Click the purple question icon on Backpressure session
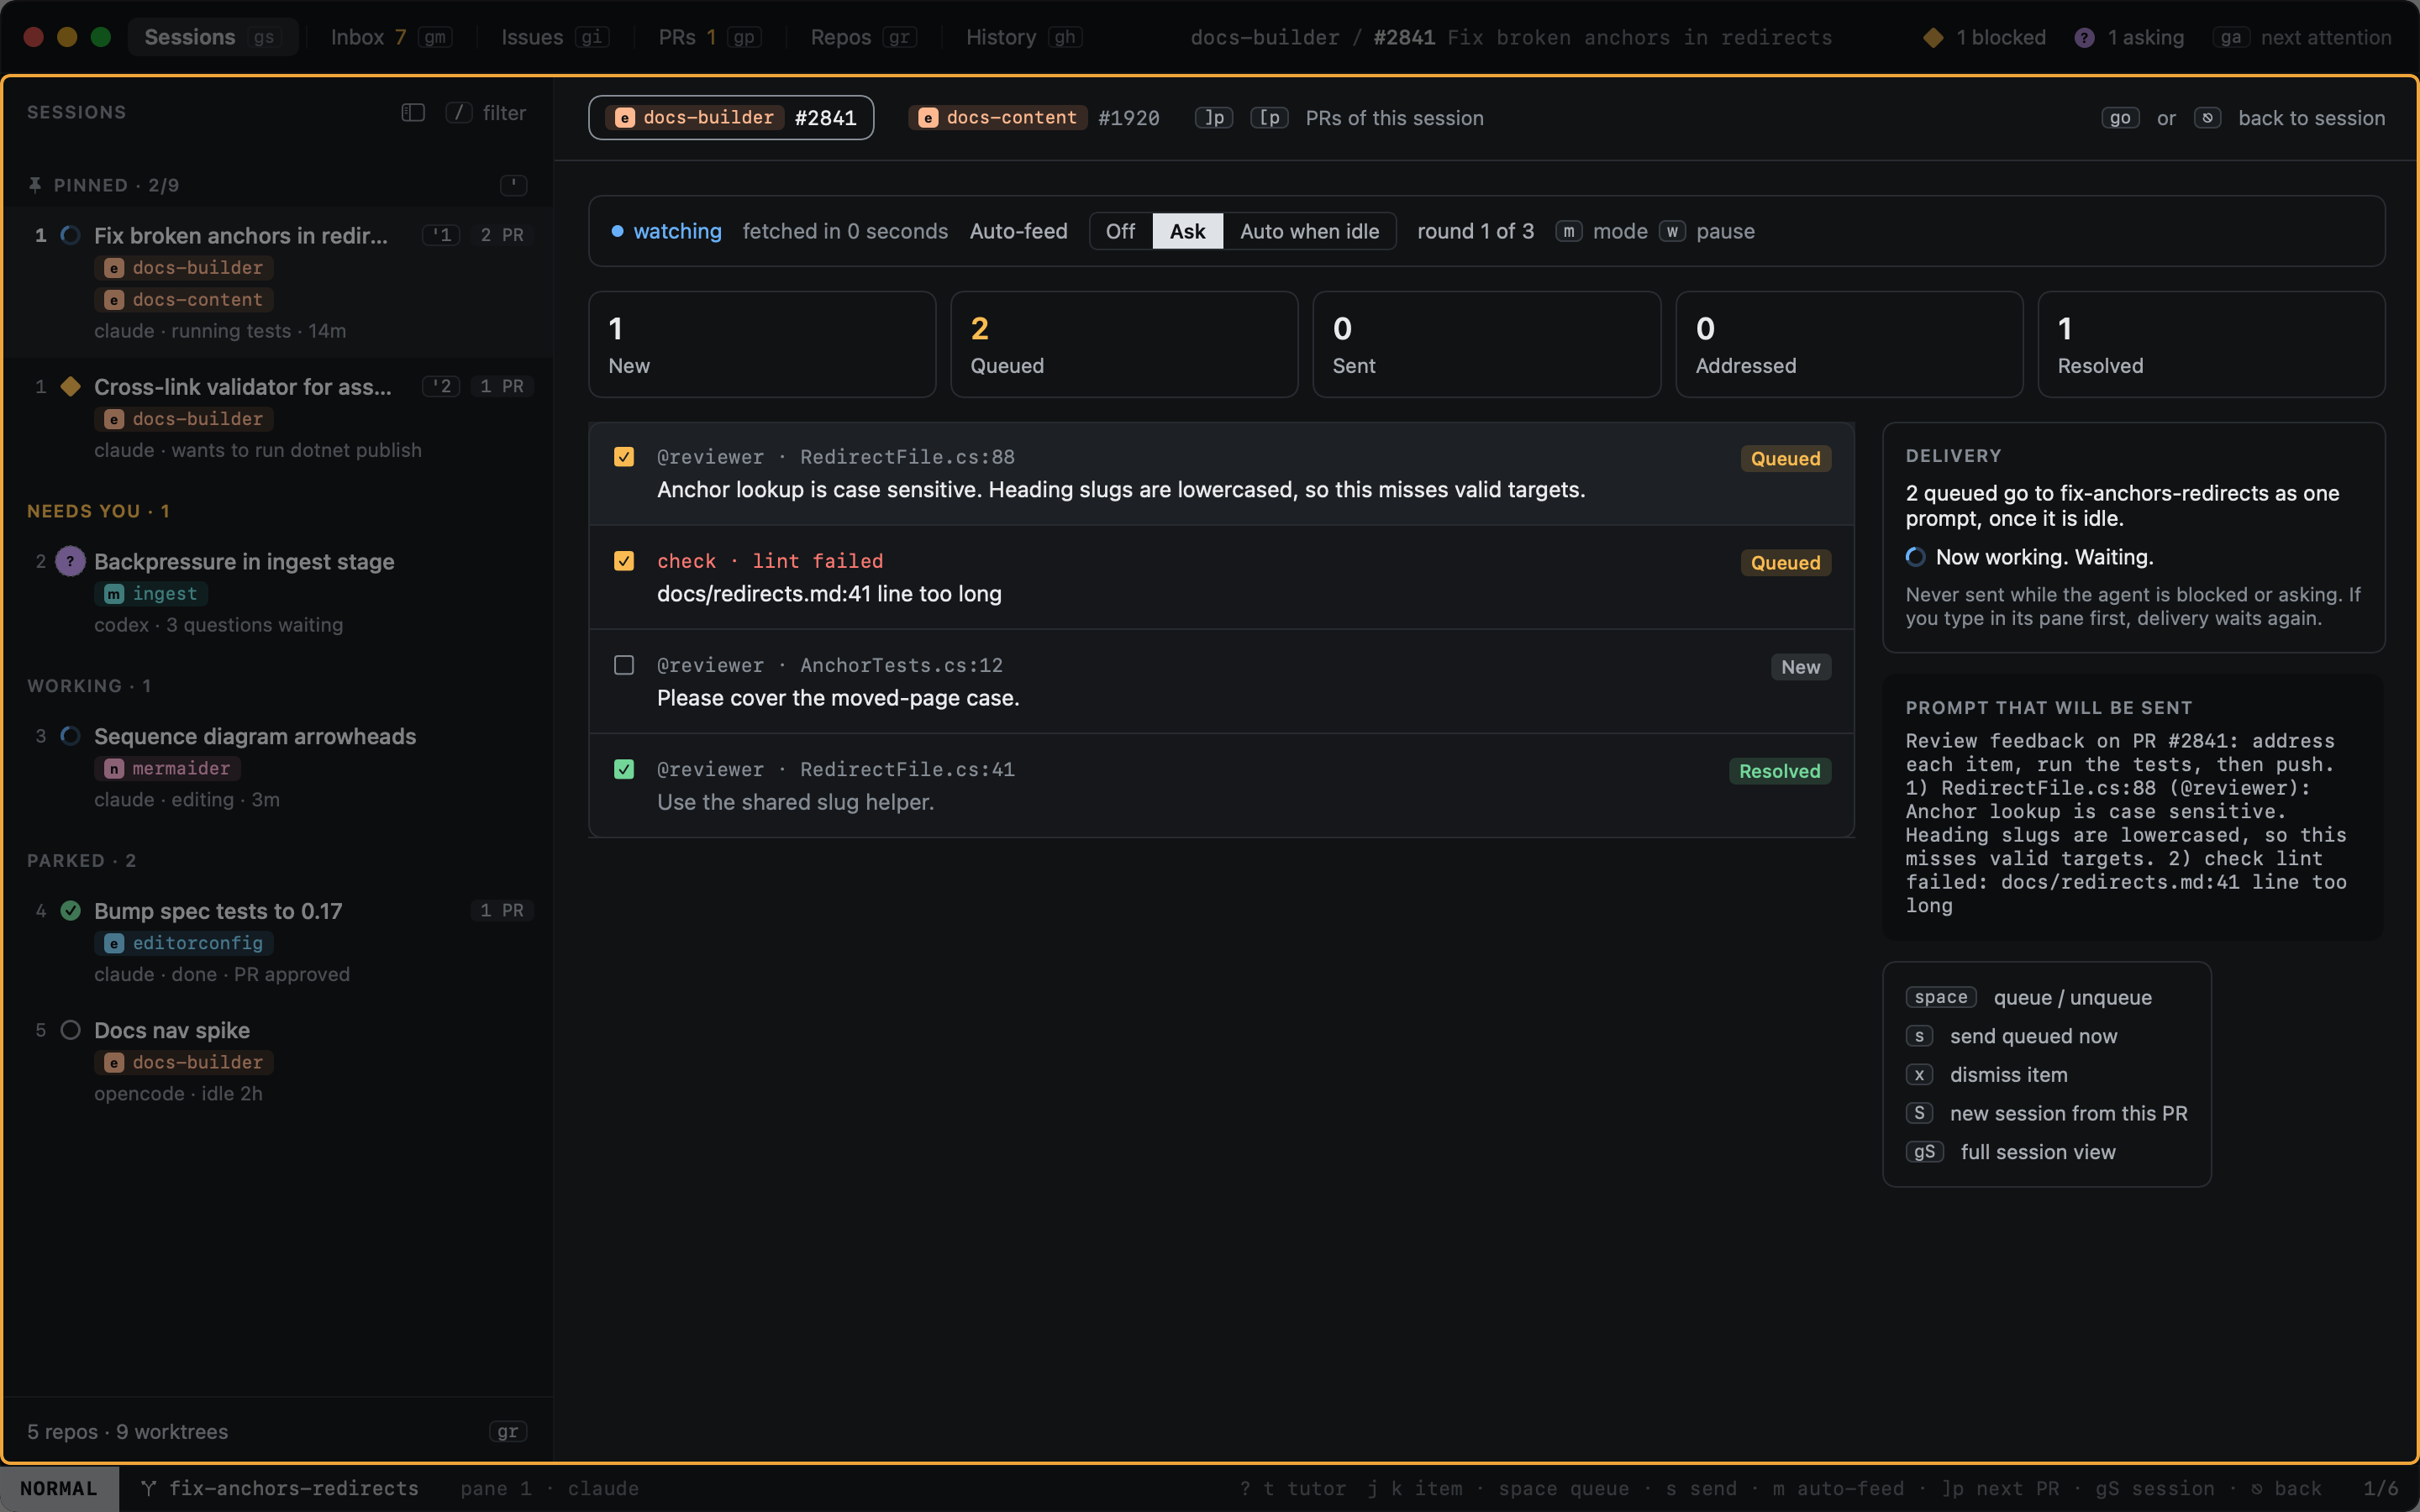The height and width of the screenshot is (1512, 2420). (70, 561)
